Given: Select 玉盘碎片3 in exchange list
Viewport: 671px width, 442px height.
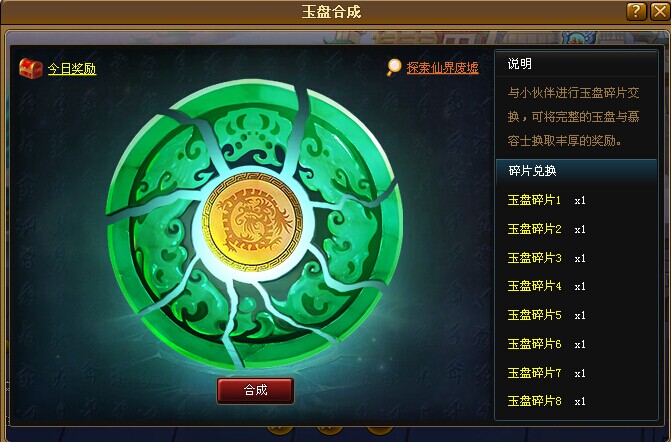Looking at the screenshot, I should click(546, 258).
